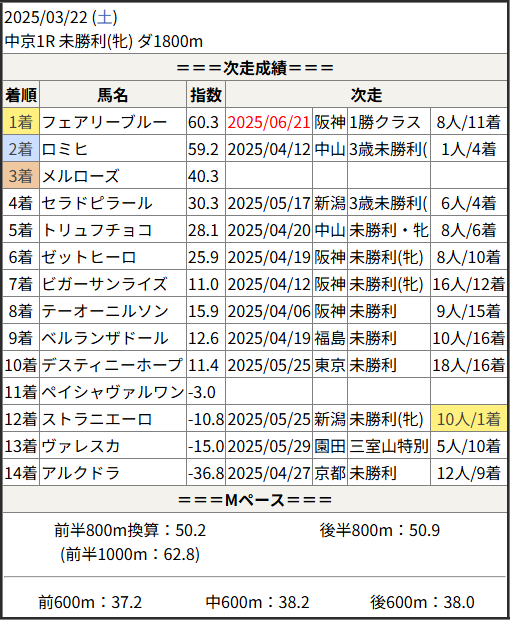The image size is (510, 620).
Task: Click 三室山特別 race name
Action: pyautogui.click(x=389, y=446)
